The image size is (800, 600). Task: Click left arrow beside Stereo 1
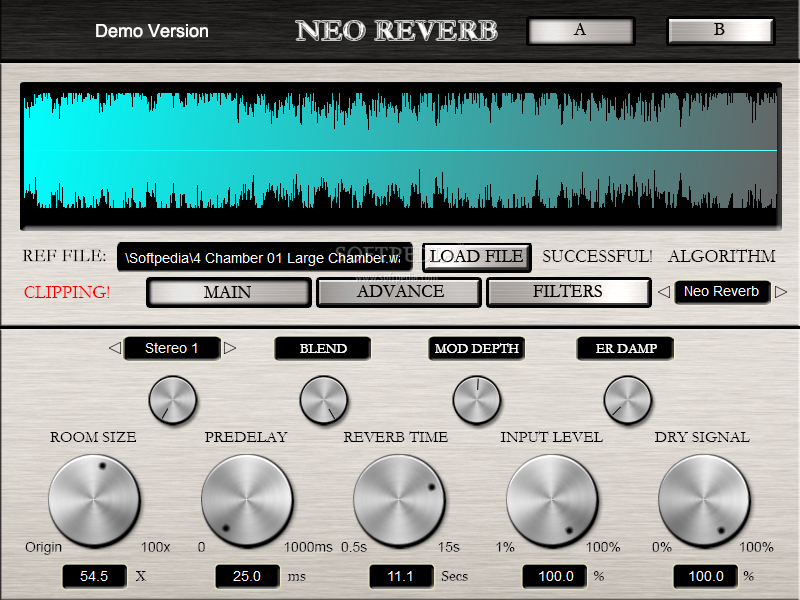(115, 348)
